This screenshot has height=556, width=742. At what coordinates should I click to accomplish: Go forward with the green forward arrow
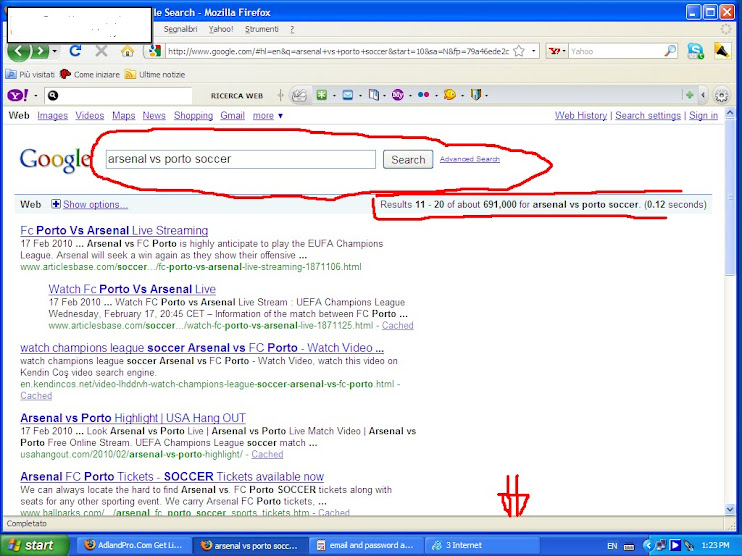(x=41, y=51)
